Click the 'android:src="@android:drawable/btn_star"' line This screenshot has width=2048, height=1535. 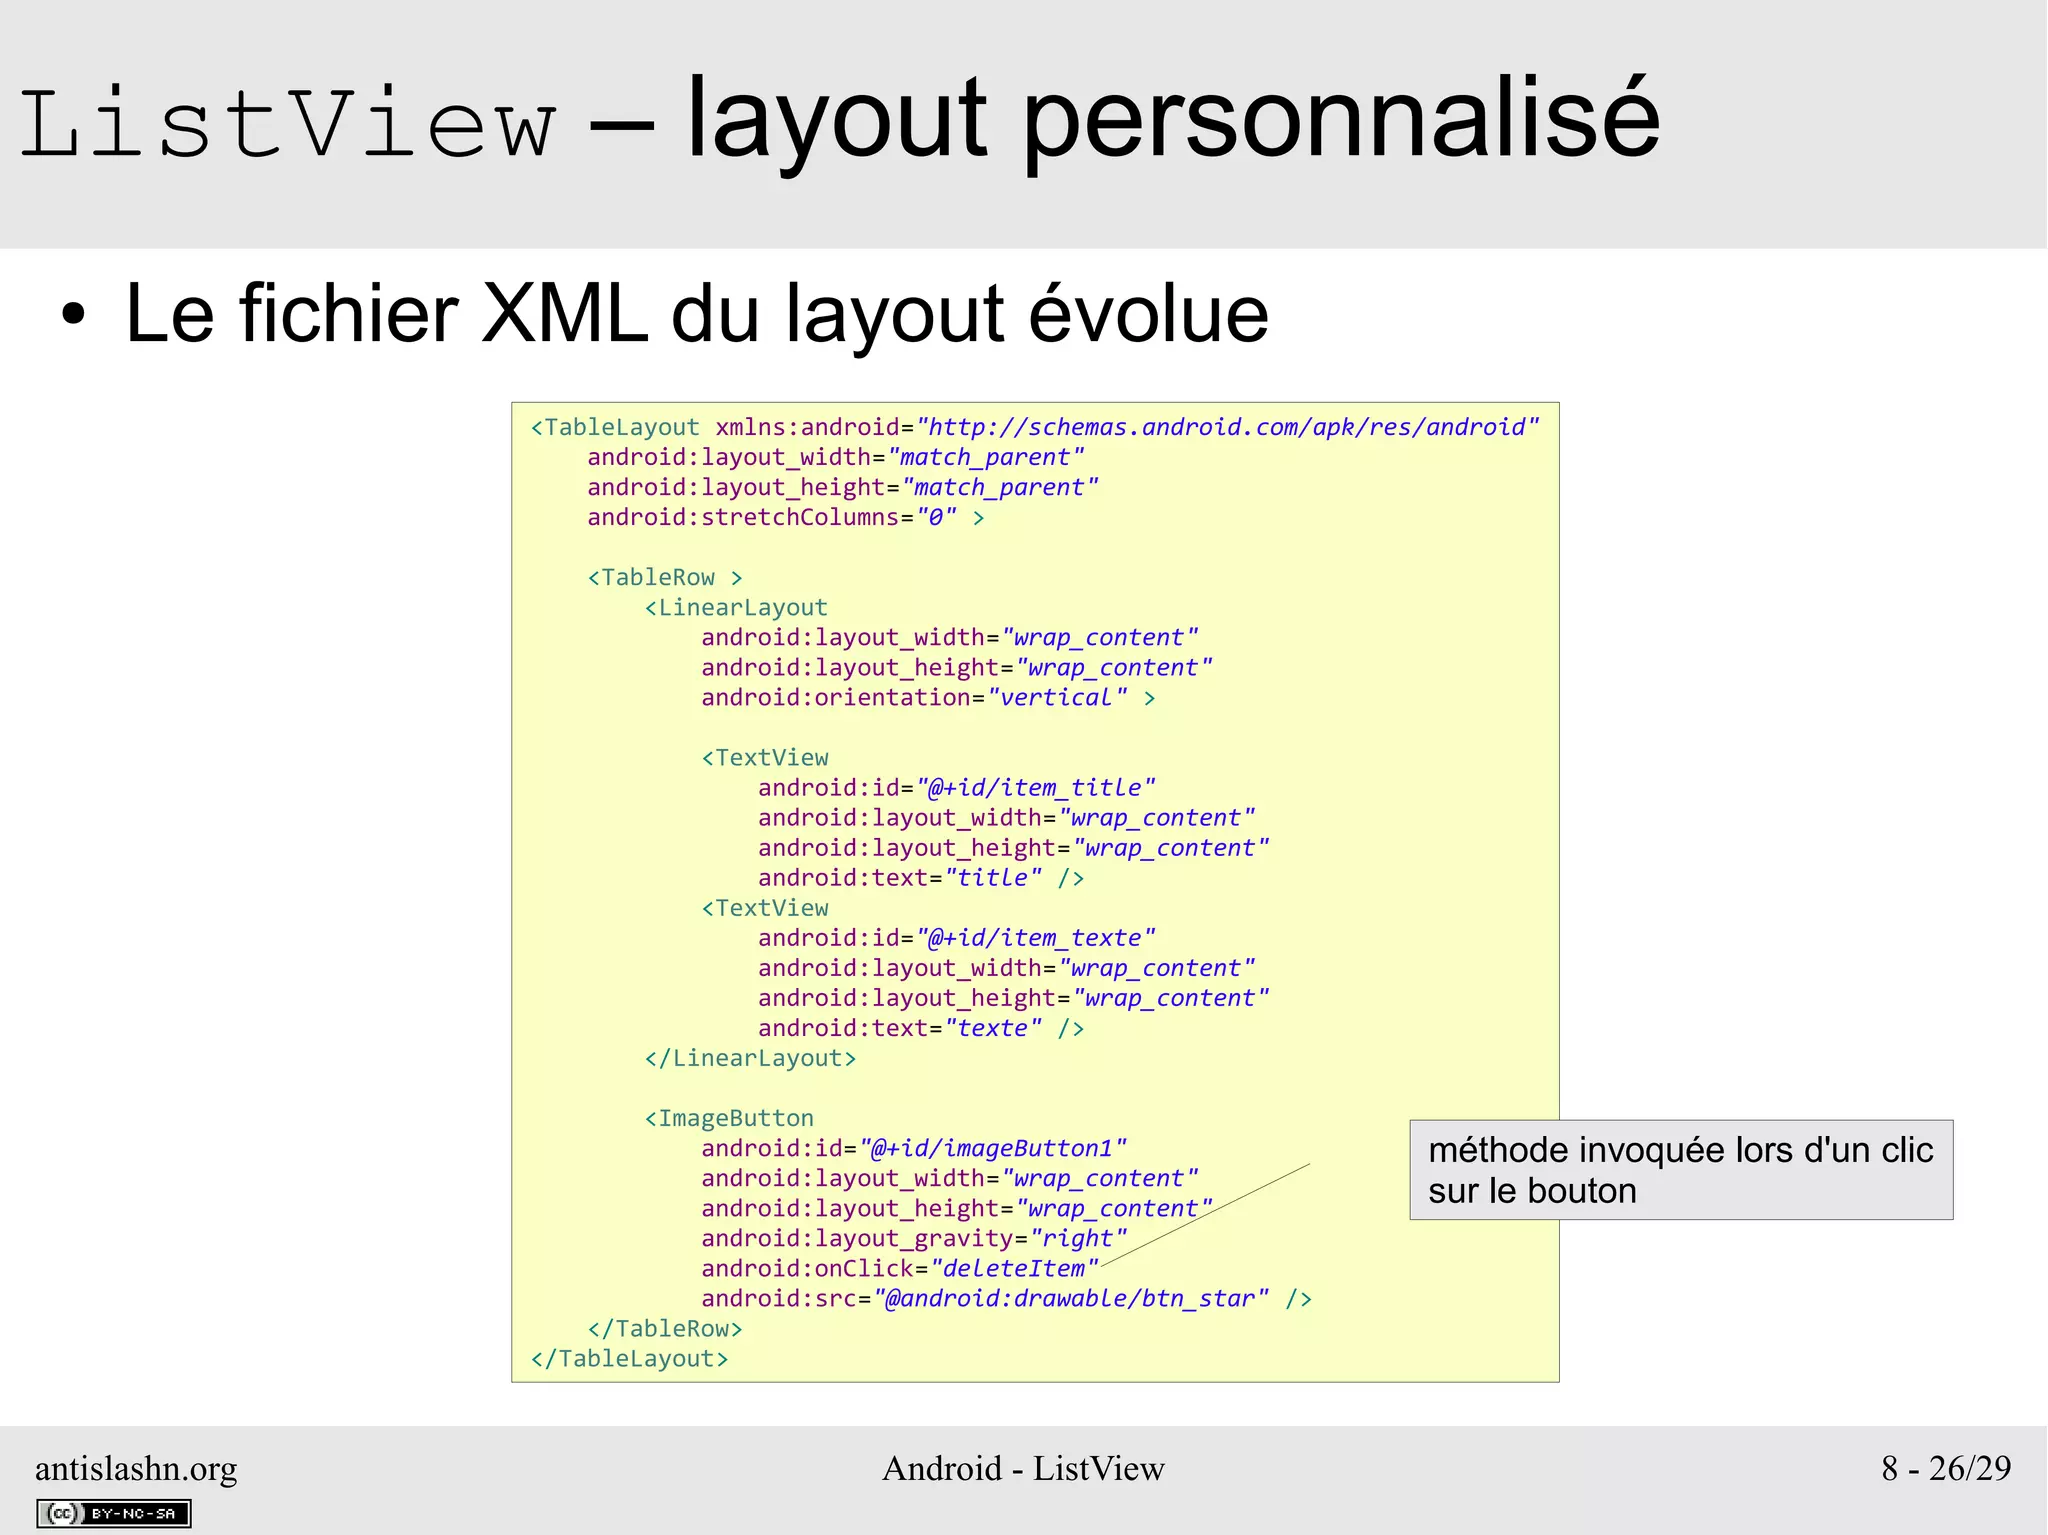[x=1006, y=1298]
